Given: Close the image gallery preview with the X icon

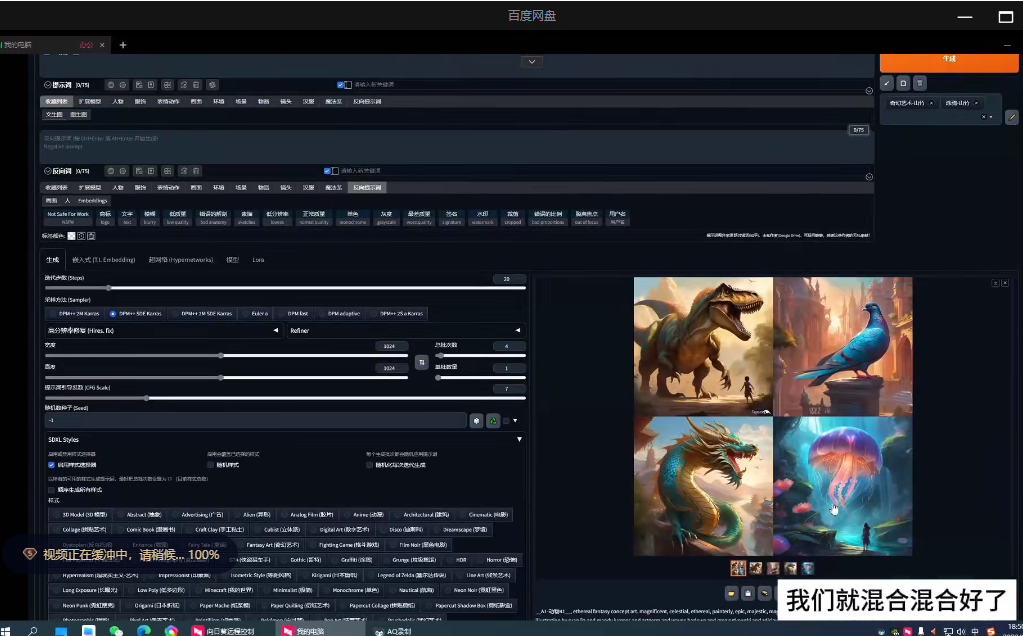Looking at the screenshot, I should tap(1005, 283).
